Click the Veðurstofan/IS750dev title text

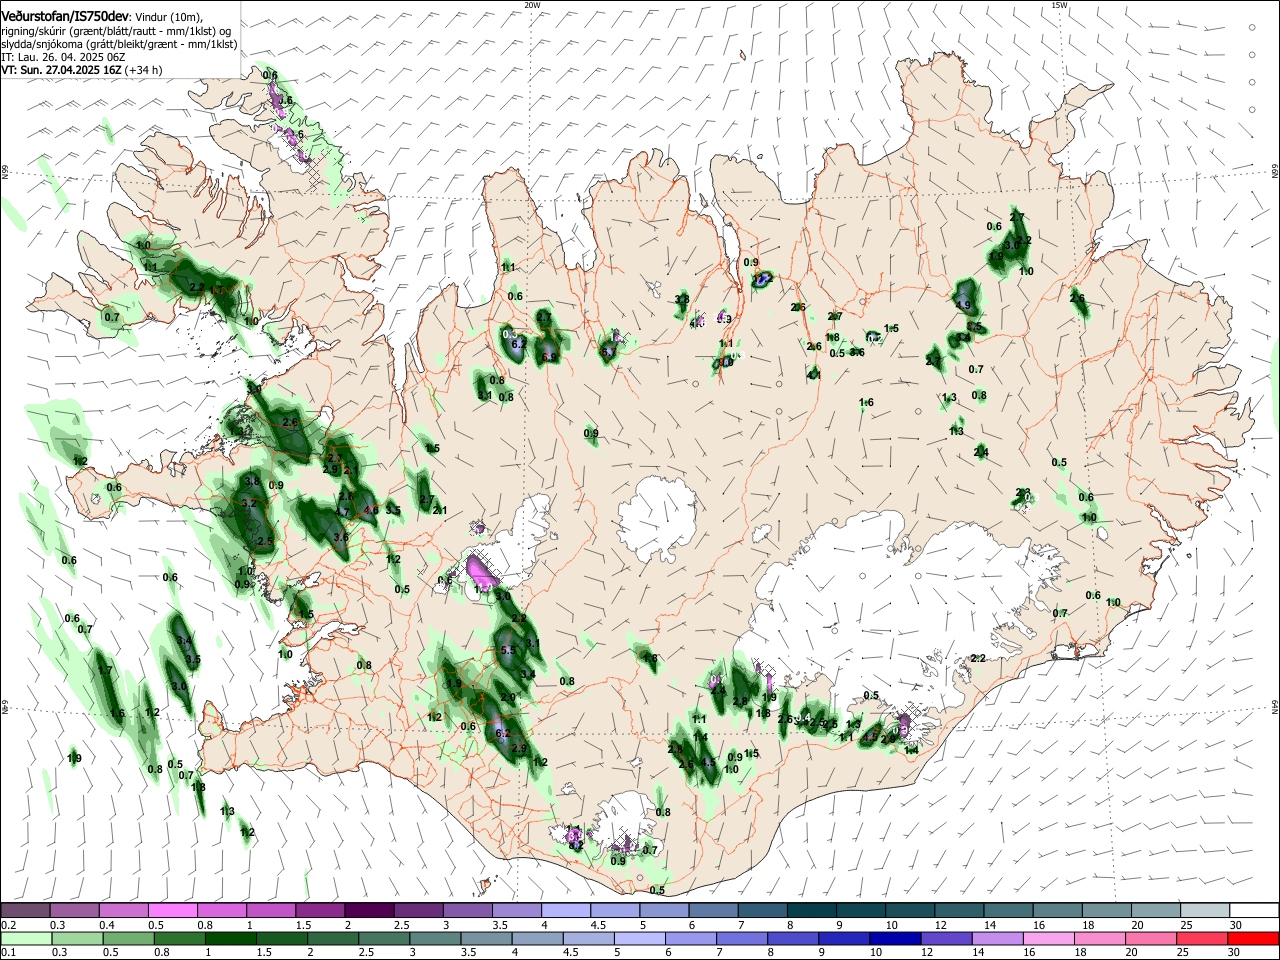(x=64, y=16)
